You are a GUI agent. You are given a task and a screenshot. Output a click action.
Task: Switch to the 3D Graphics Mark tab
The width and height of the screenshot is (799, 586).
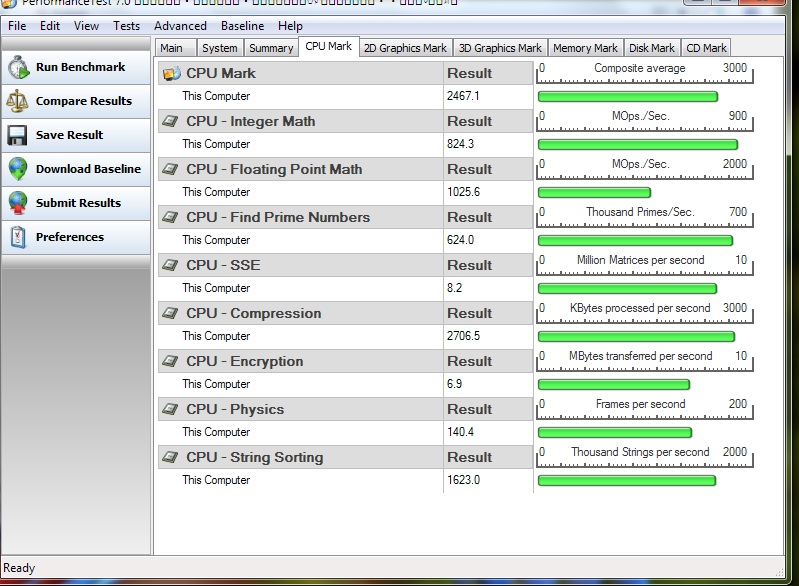500,48
